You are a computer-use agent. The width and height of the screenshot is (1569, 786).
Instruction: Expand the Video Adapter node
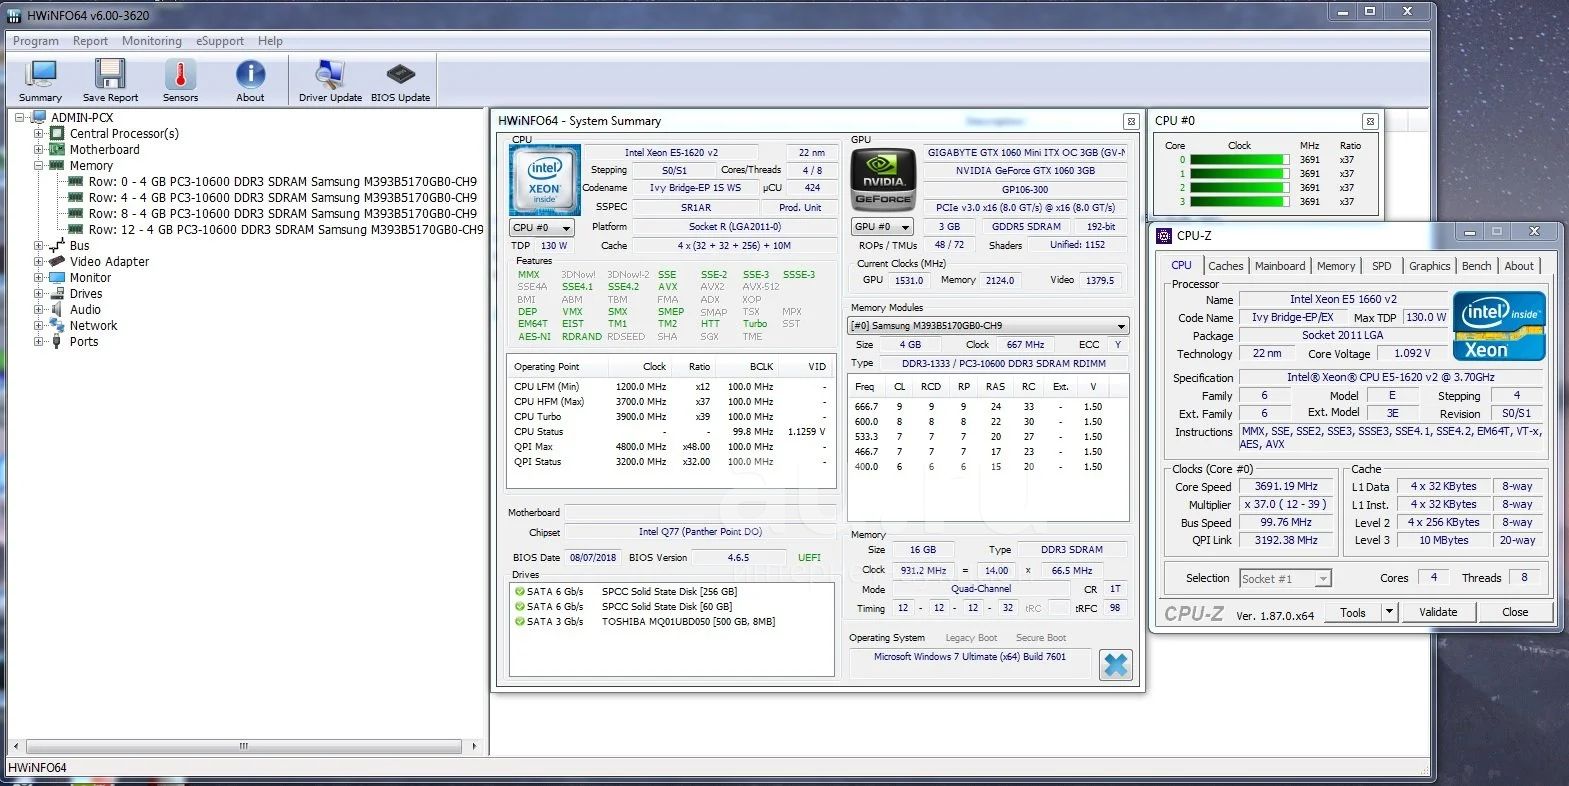pyautogui.click(x=38, y=261)
